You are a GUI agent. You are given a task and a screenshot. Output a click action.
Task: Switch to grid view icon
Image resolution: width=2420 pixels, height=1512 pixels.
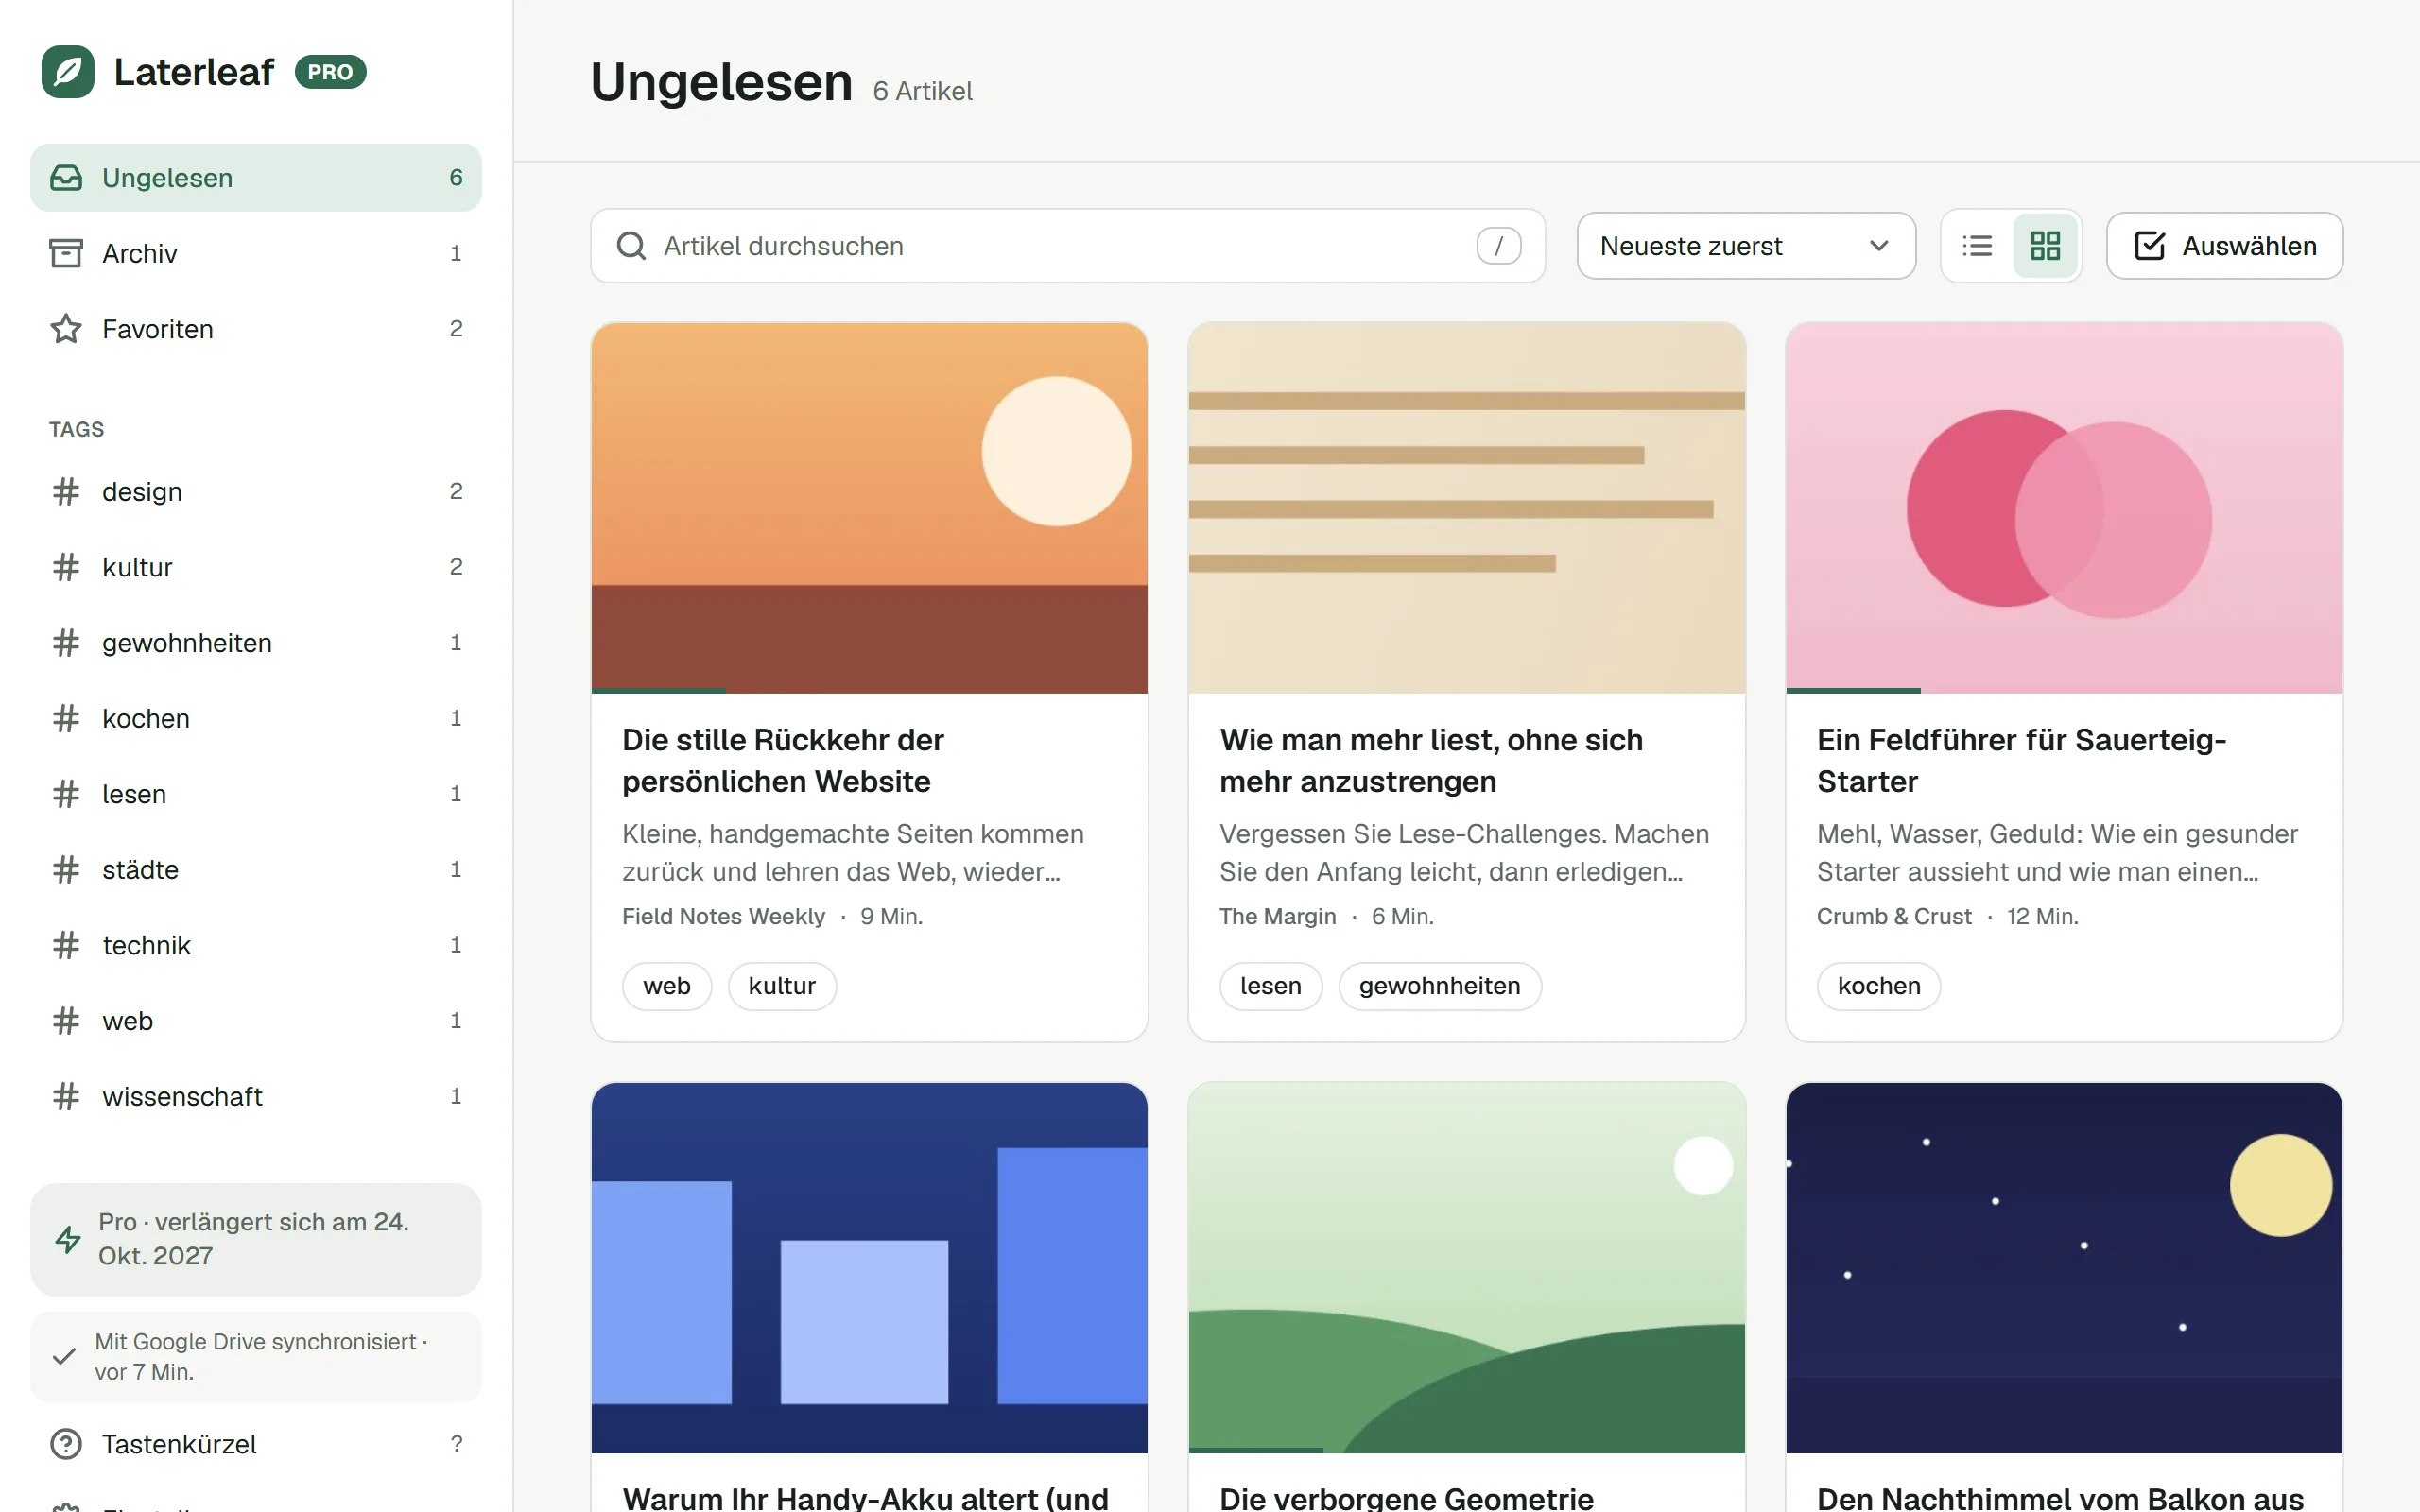click(x=2045, y=246)
